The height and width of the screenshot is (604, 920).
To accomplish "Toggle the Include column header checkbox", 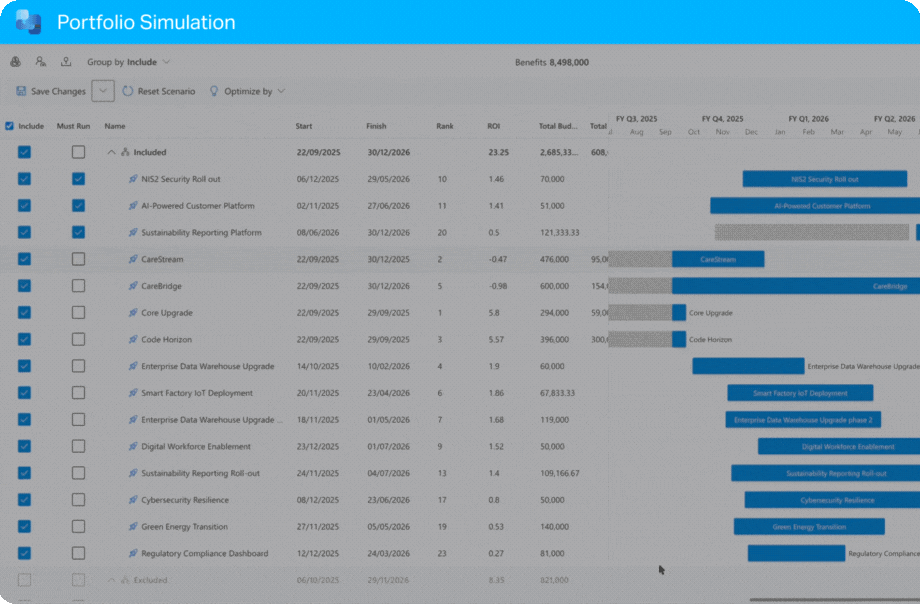I will (10, 127).
